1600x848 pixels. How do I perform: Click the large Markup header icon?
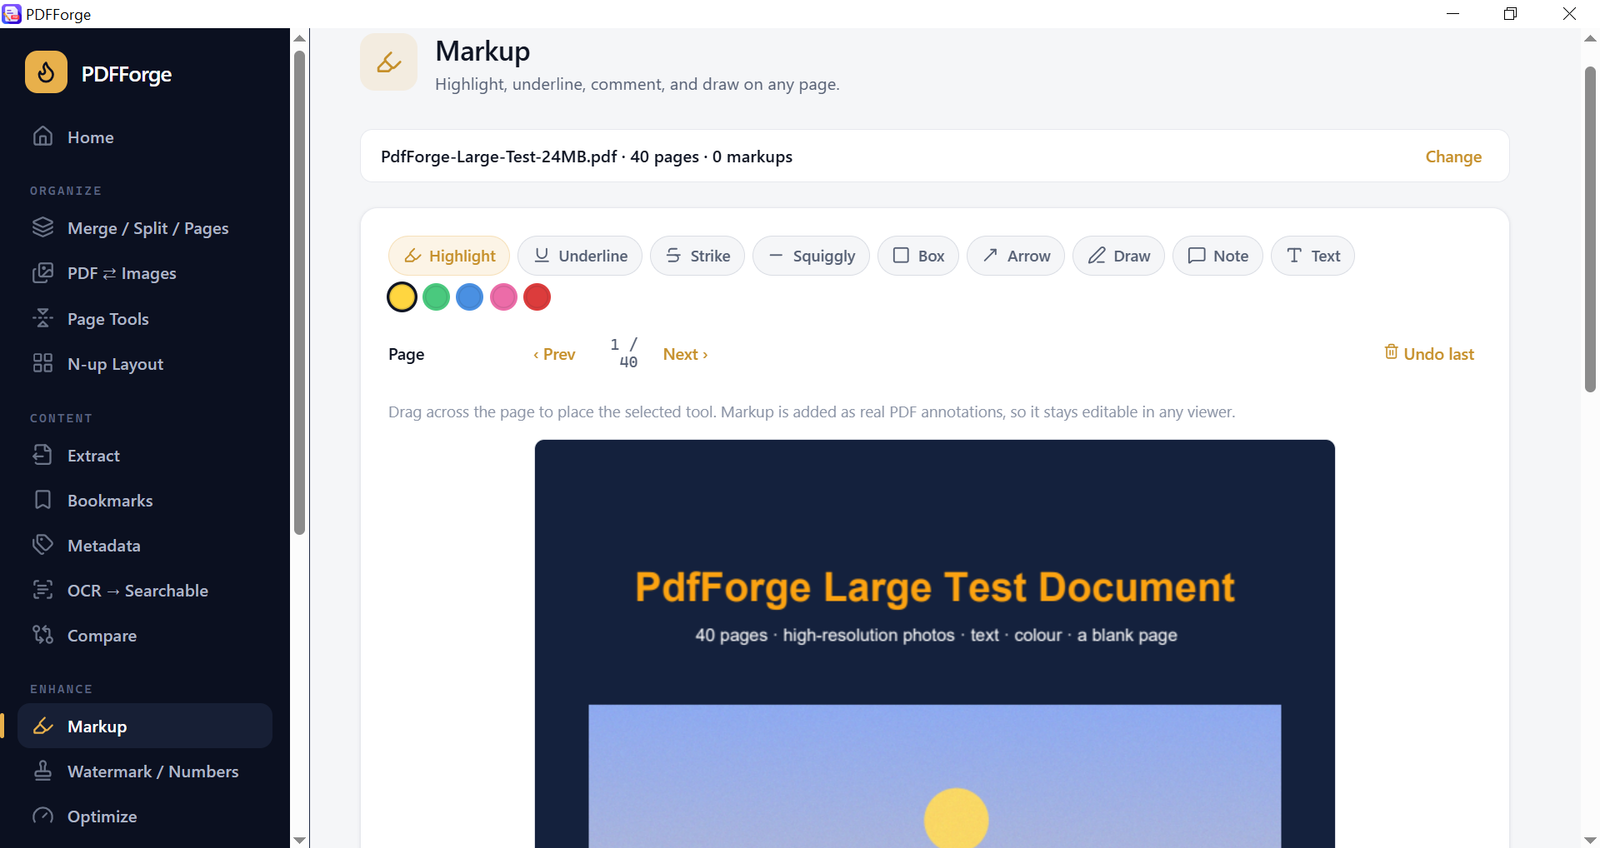[389, 62]
